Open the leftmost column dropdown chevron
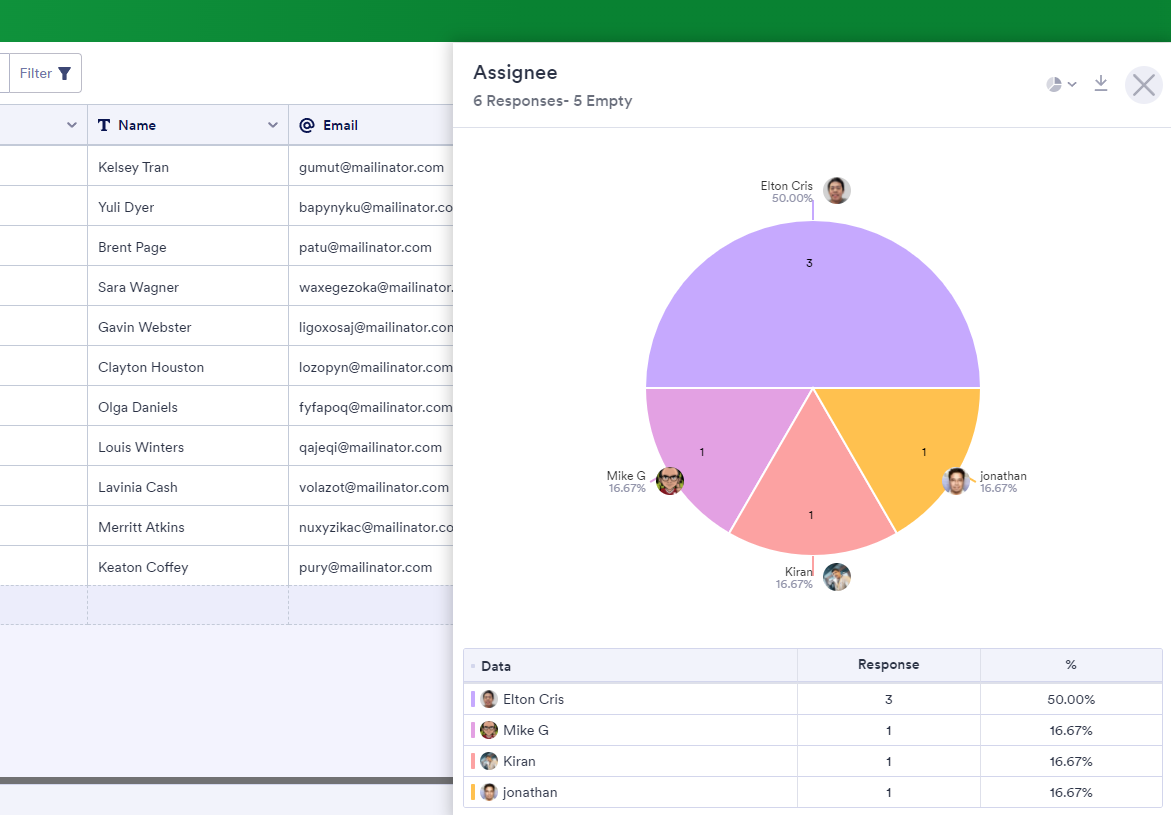 71,125
